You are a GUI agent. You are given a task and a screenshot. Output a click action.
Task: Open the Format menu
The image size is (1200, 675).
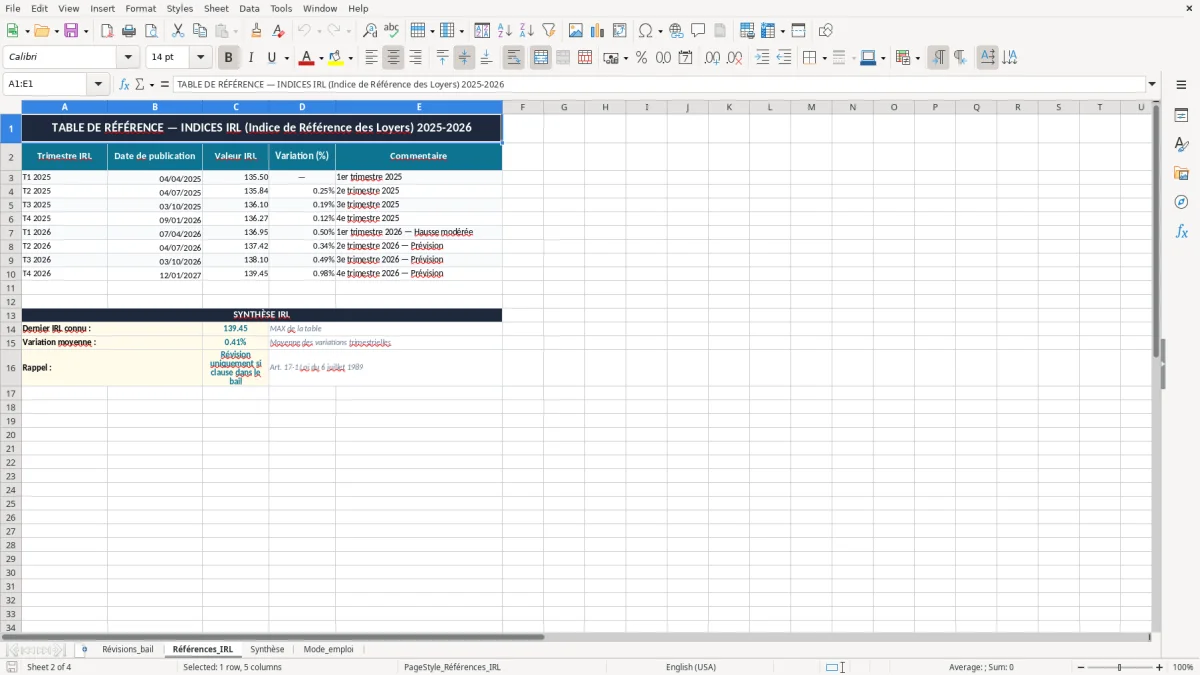[140, 8]
